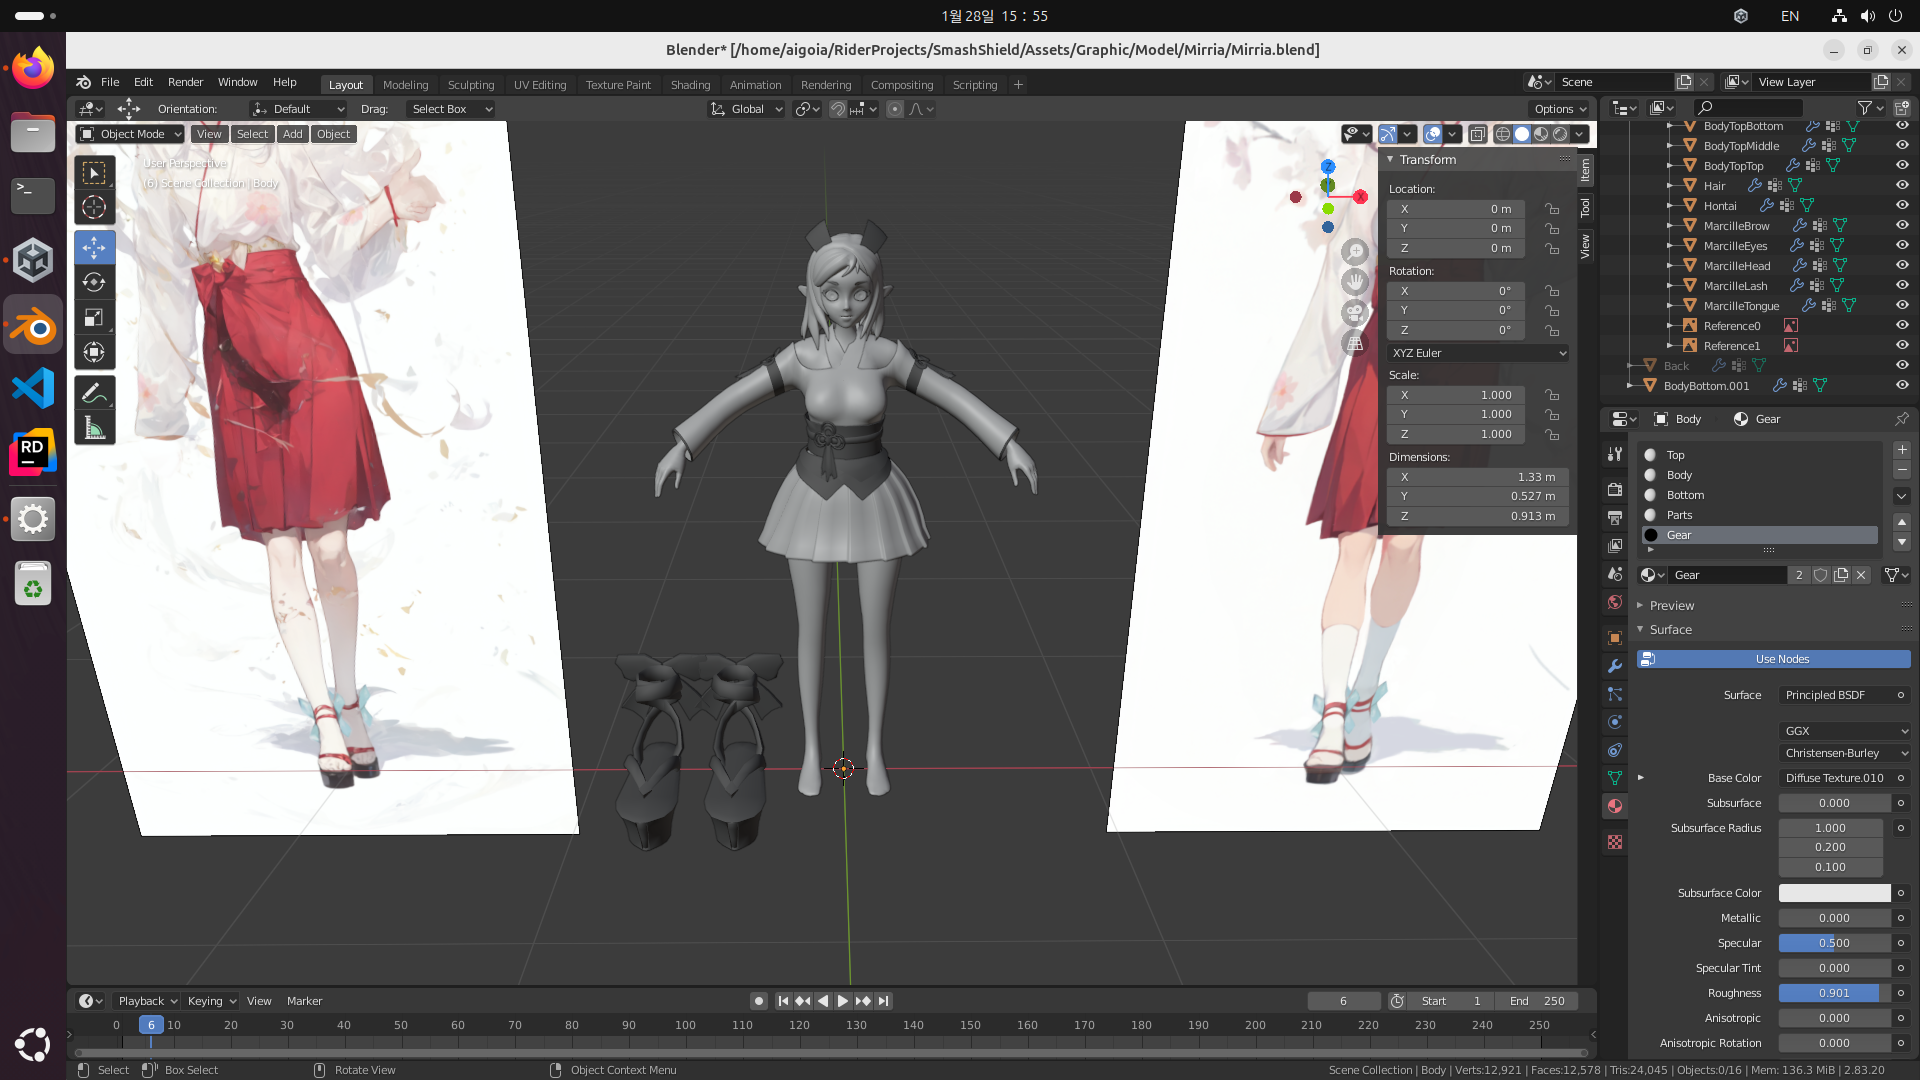Open the Tool properties tab icon
This screenshot has height=1080, width=1920.
pos(1615,454)
